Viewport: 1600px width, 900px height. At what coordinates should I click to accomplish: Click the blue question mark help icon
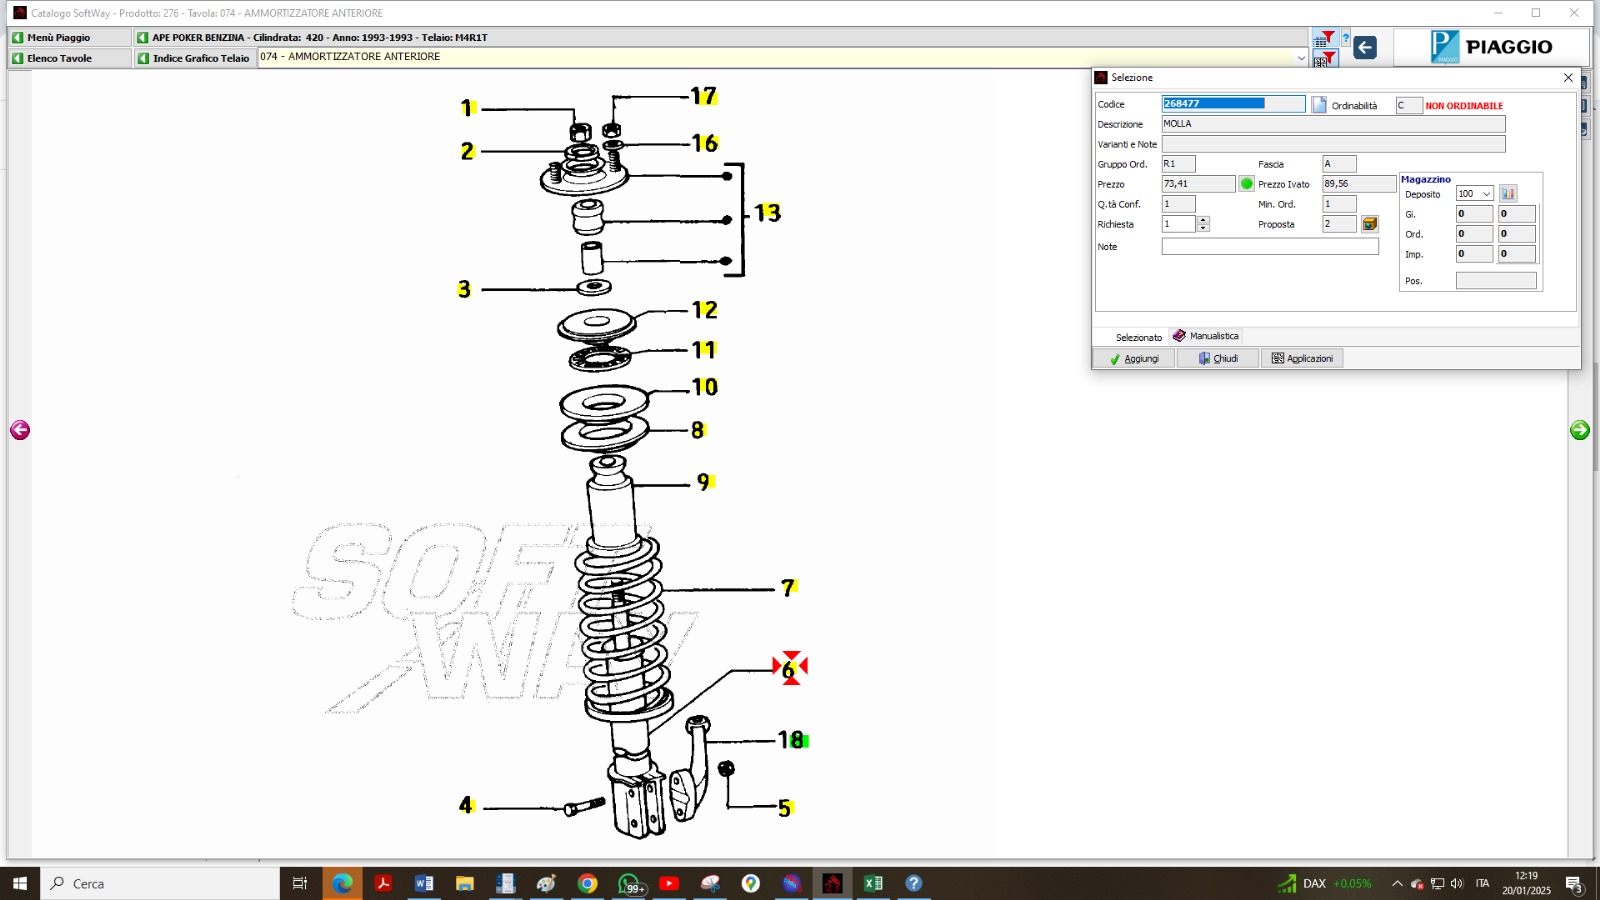1346,39
